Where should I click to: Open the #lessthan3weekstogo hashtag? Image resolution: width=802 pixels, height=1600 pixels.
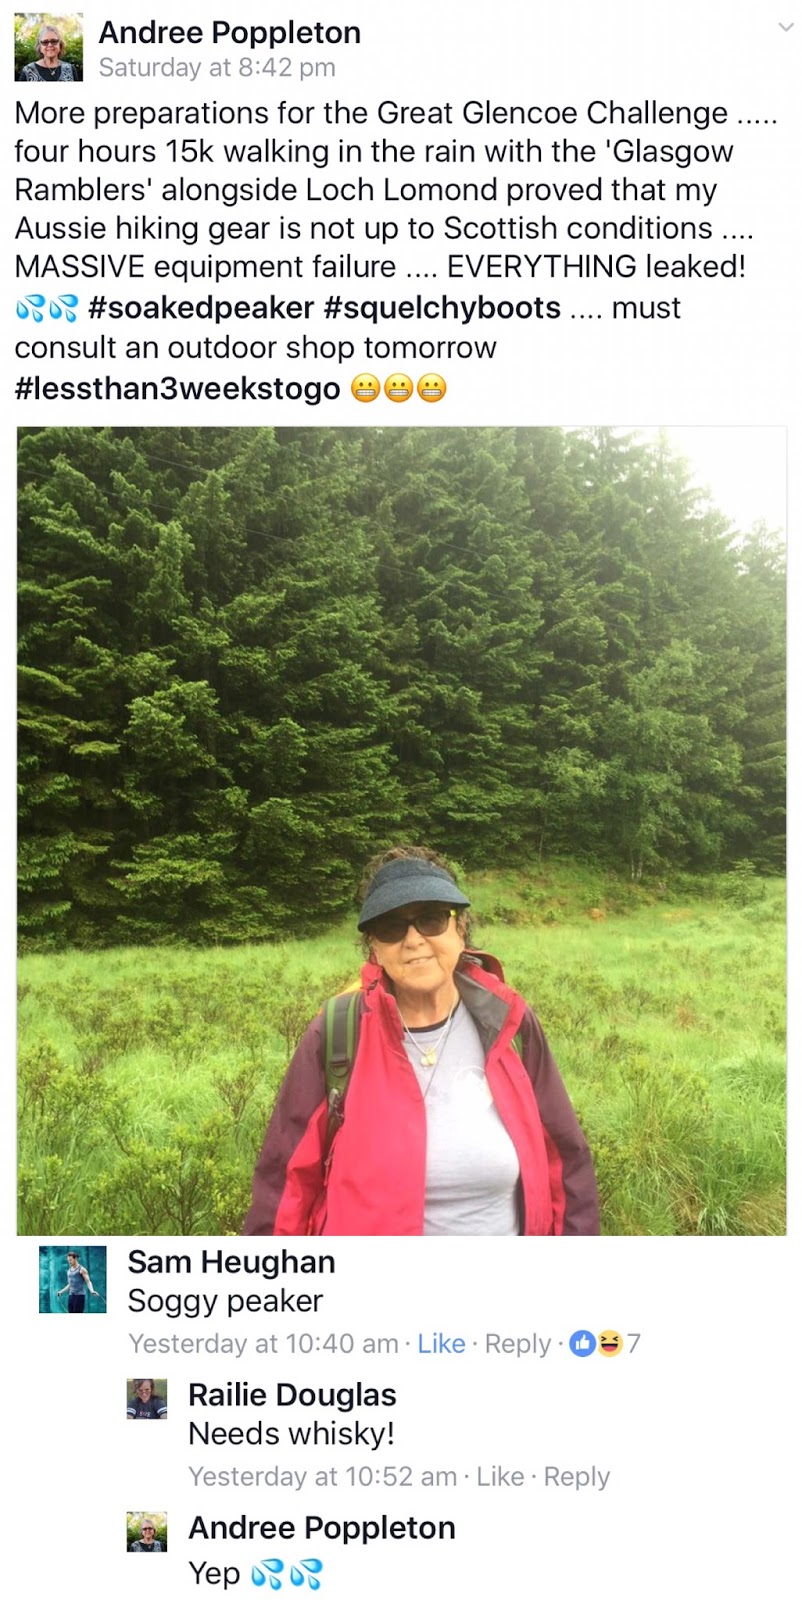(x=177, y=388)
